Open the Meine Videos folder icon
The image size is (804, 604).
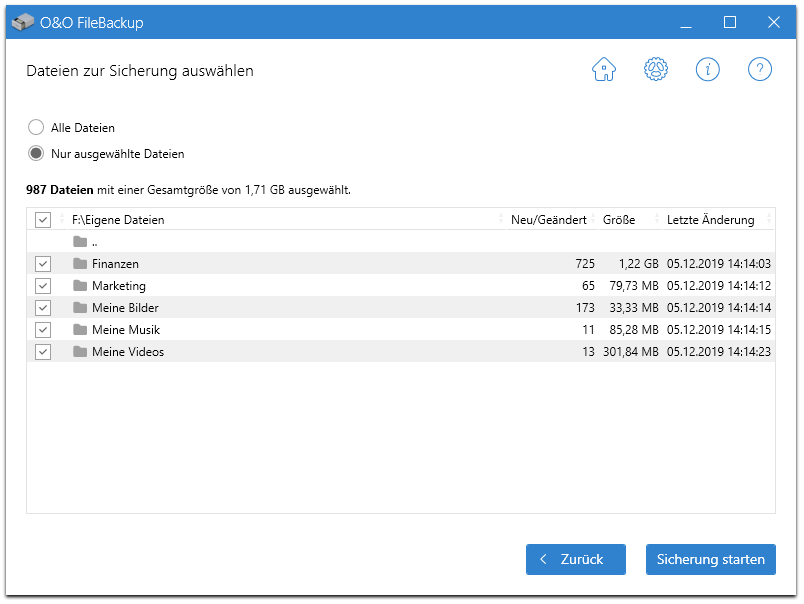[x=80, y=352]
